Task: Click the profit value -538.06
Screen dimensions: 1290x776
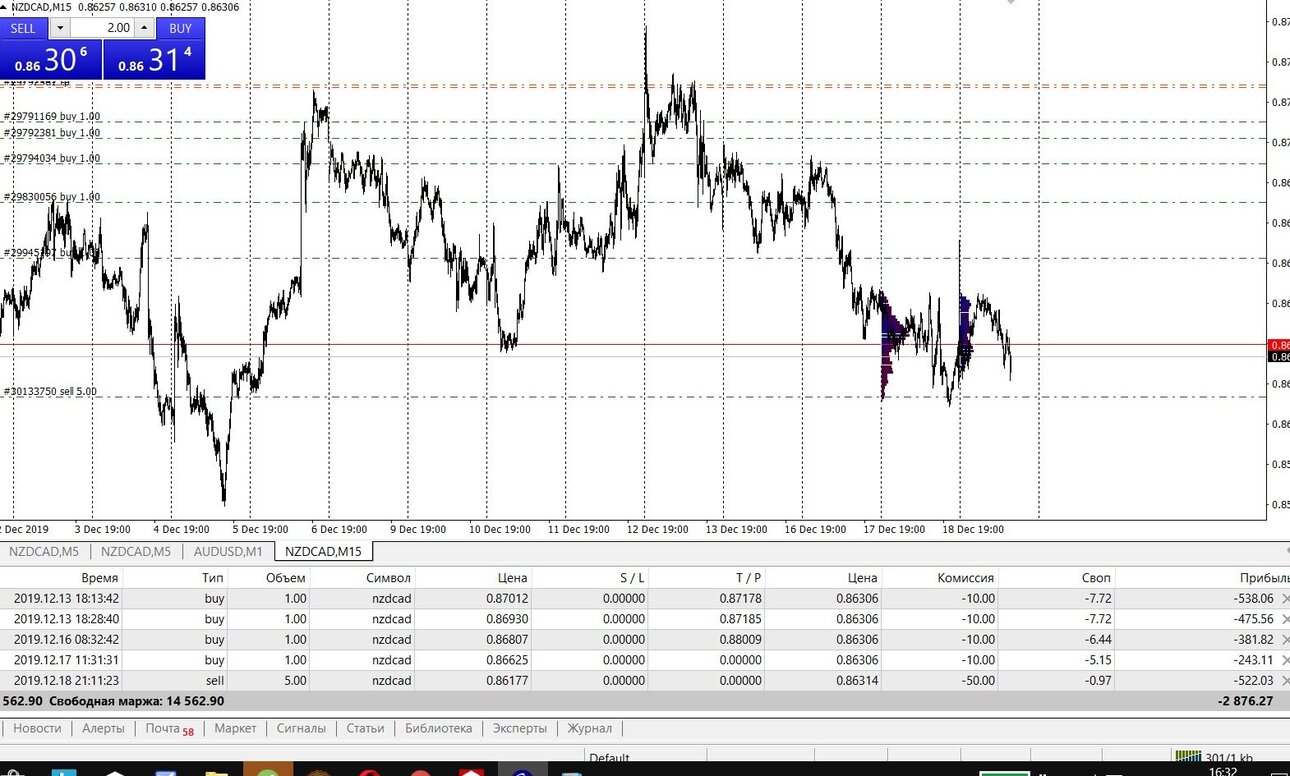Action: coord(1253,598)
